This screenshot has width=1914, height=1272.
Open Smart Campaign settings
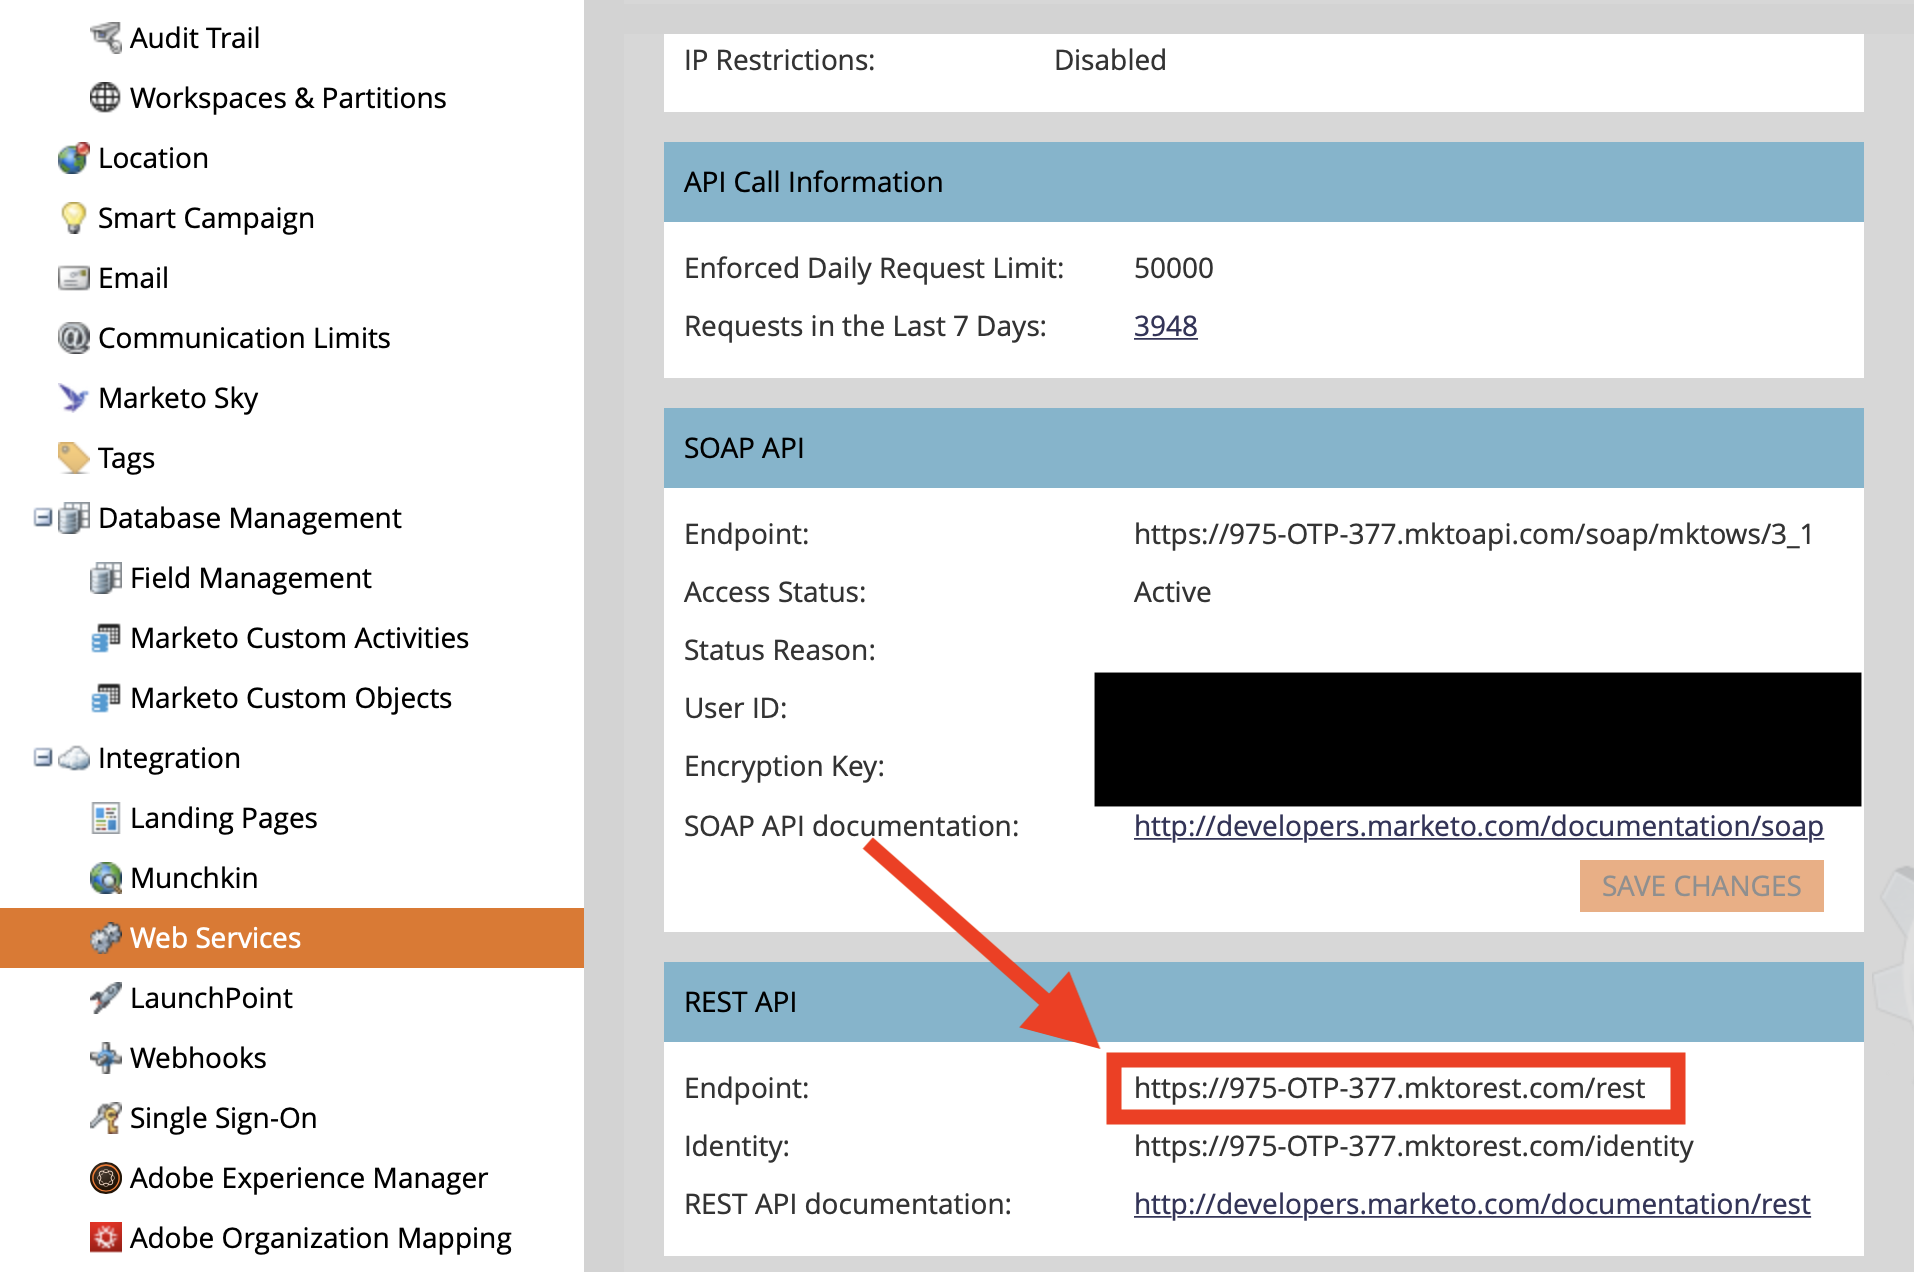206,218
